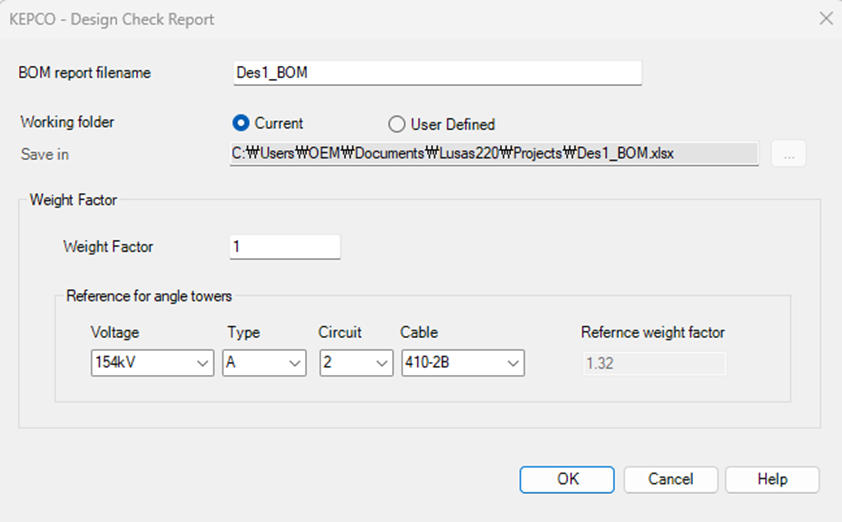Expand the Type dropdown showing A
This screenshot has height=522, width=842.
tap(264, 363)
